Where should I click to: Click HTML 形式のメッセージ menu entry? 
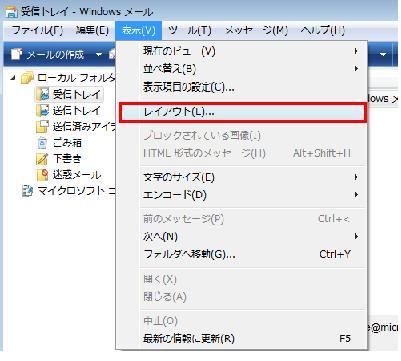click(x=242, y=153)
